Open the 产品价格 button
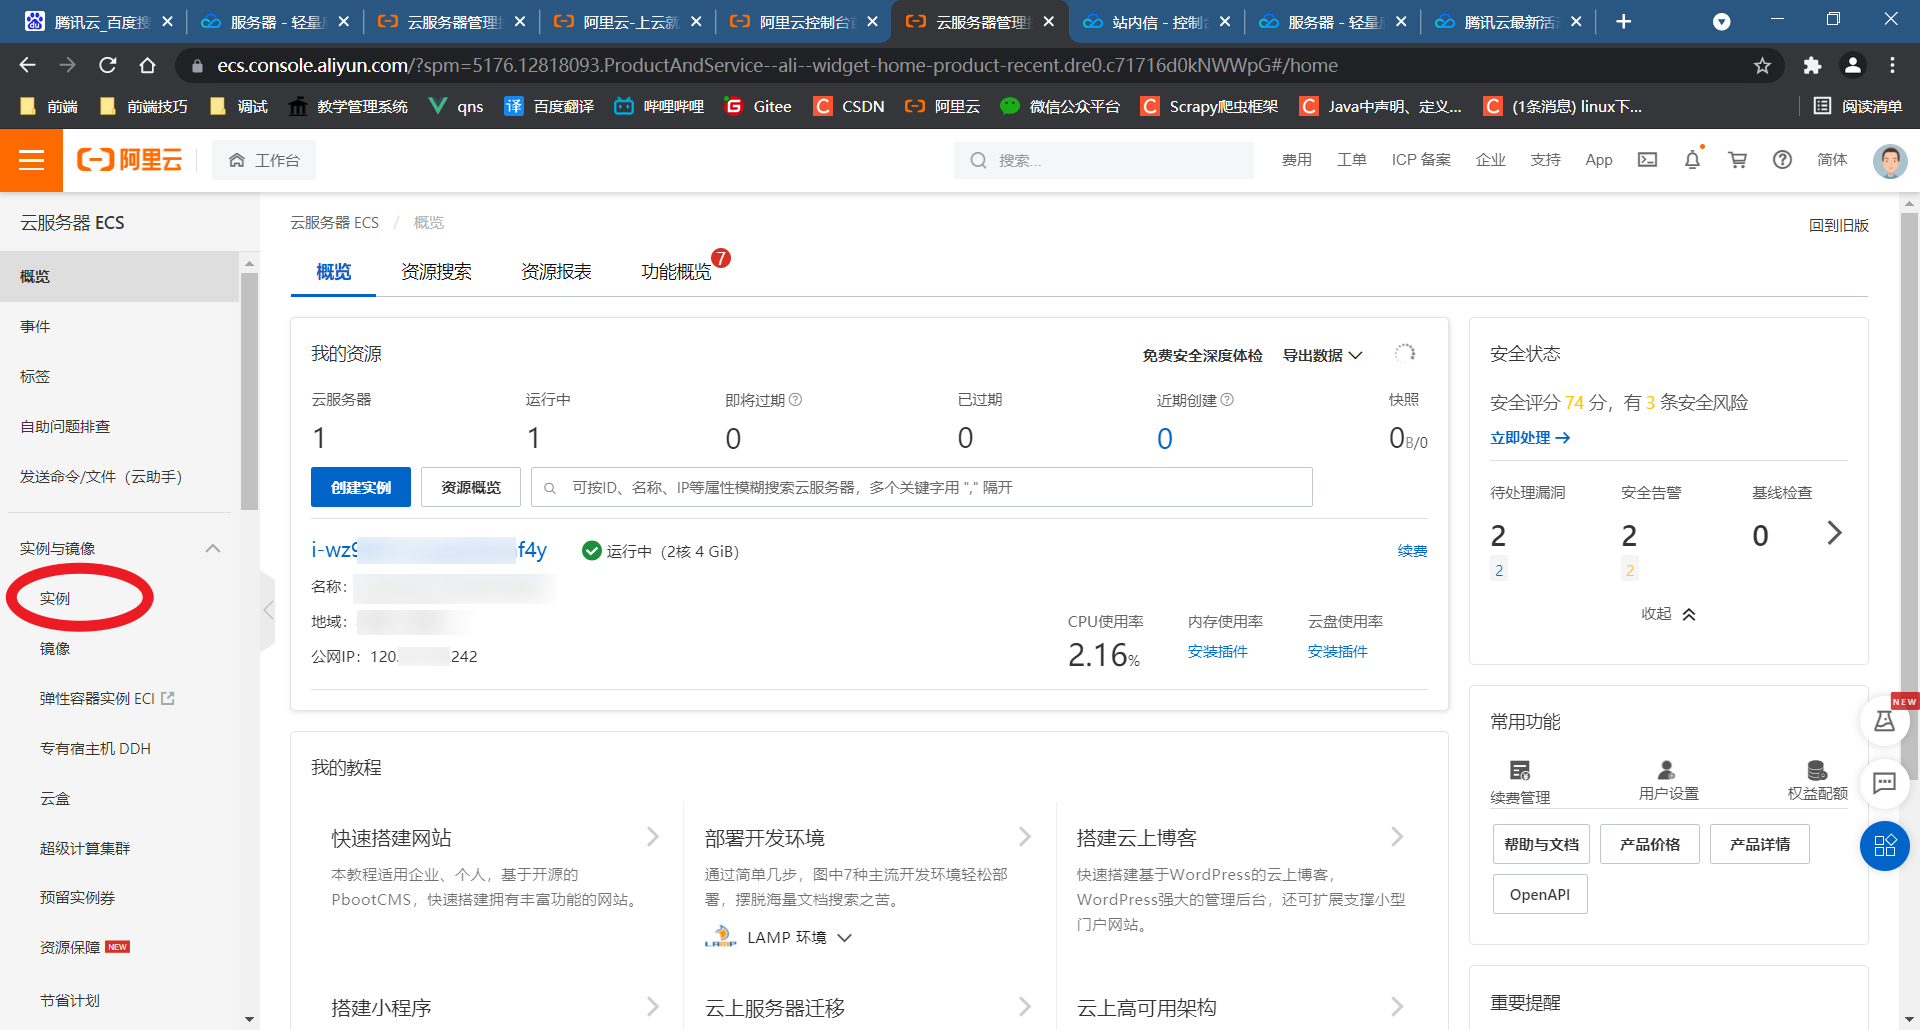1920x1030 pixels. pos(1650,844)
